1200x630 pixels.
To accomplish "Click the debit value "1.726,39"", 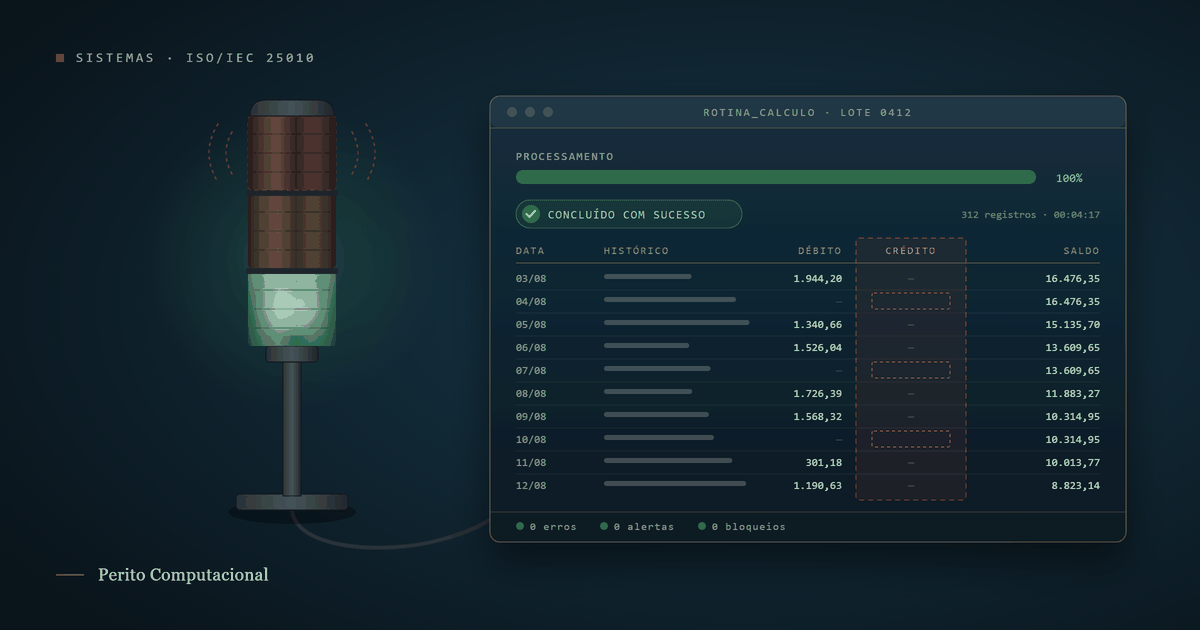I will click(x=818, y=394).
